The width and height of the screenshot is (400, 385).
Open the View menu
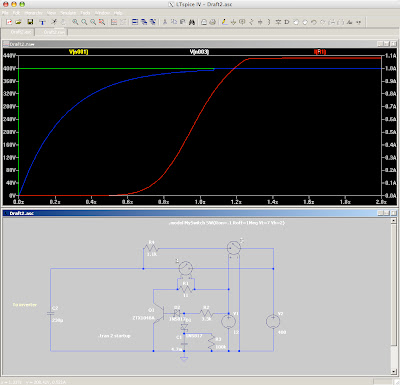pyautogui.click(x=51, y=13)
